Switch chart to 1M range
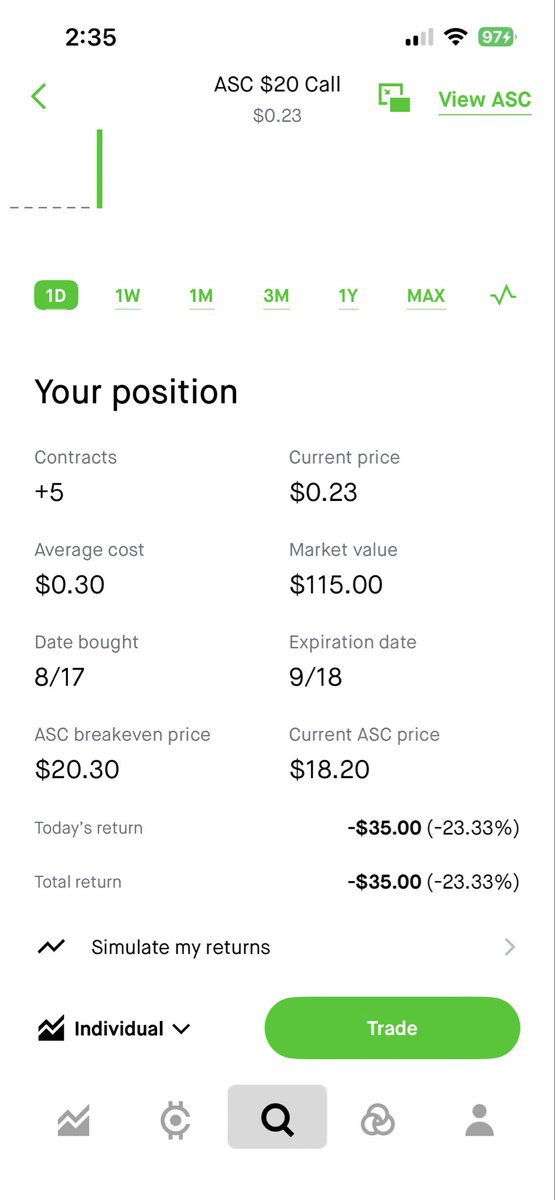The height and width of the screenshot is (1200, 555). pyautogui.click(x=201, y=296)
